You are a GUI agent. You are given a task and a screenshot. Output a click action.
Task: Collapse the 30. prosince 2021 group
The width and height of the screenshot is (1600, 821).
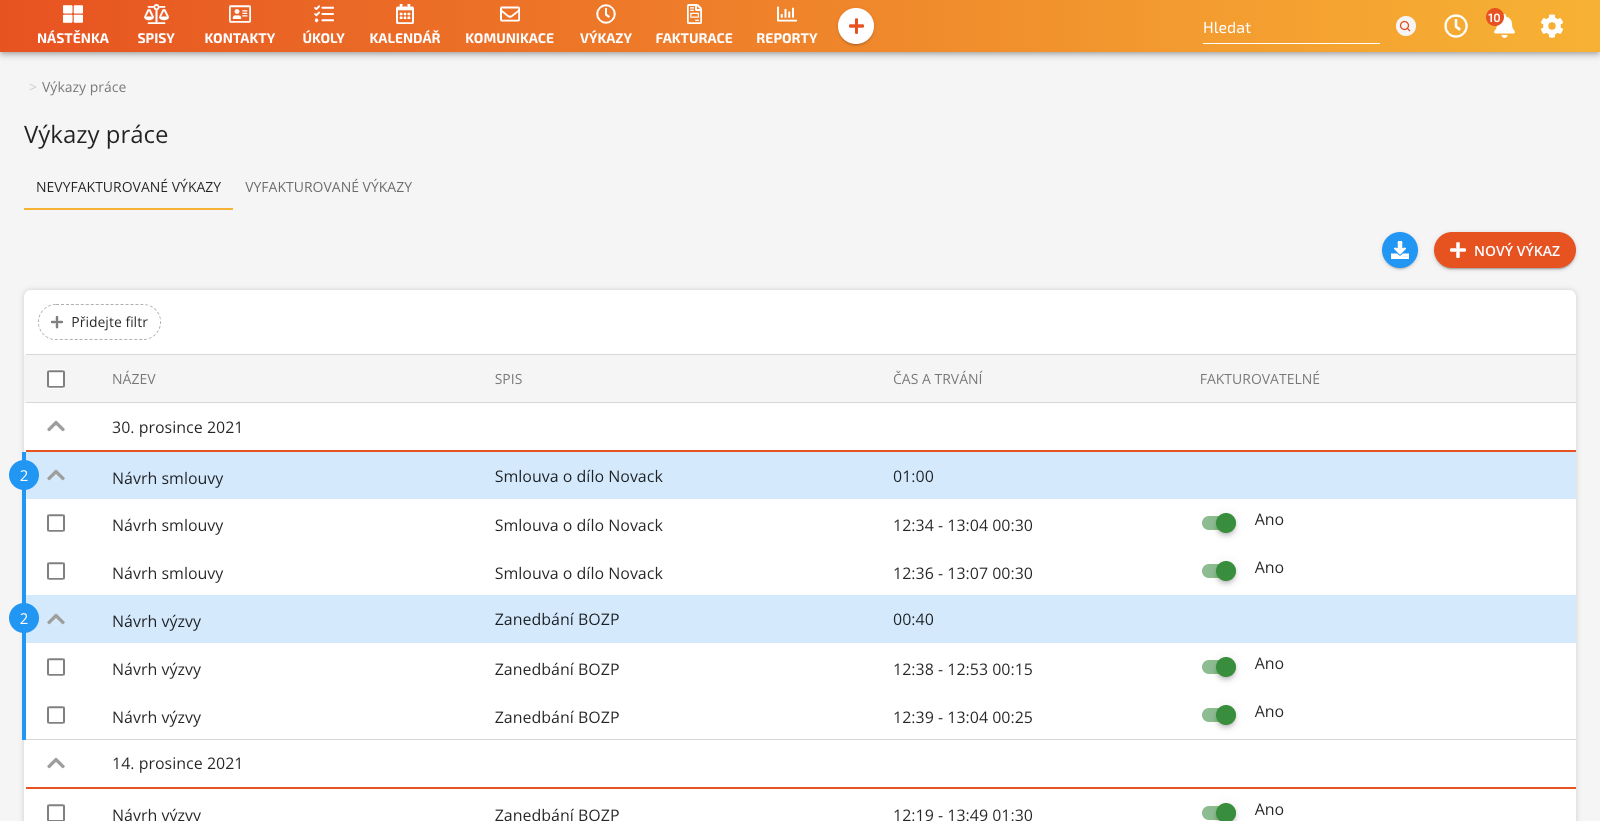point(56,427)
